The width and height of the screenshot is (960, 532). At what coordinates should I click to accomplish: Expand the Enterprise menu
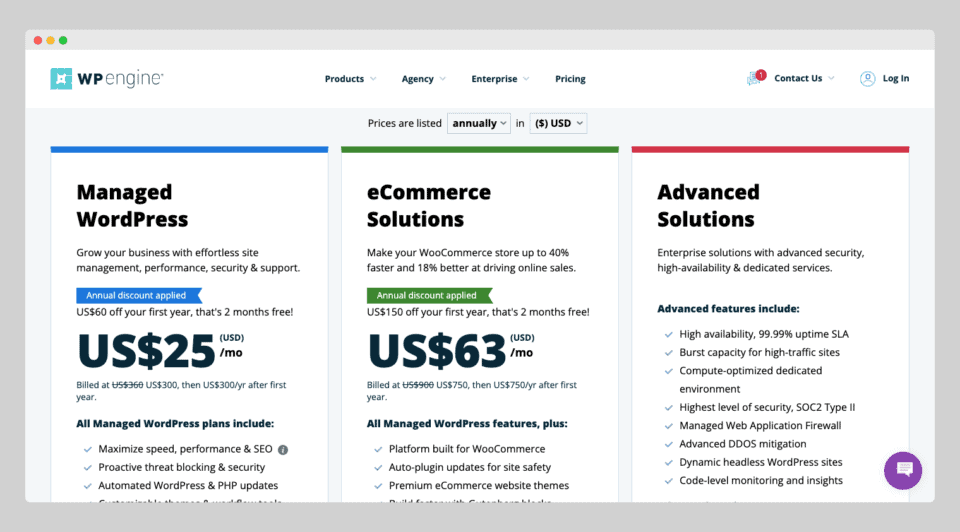point(500,79)
